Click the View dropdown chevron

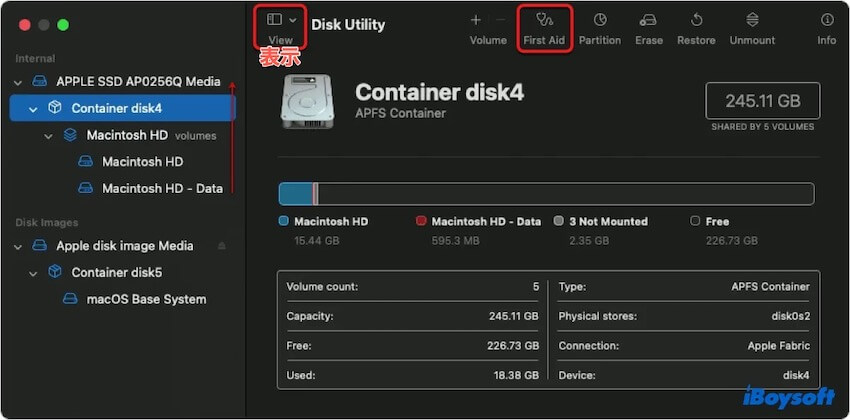point(293,20)
